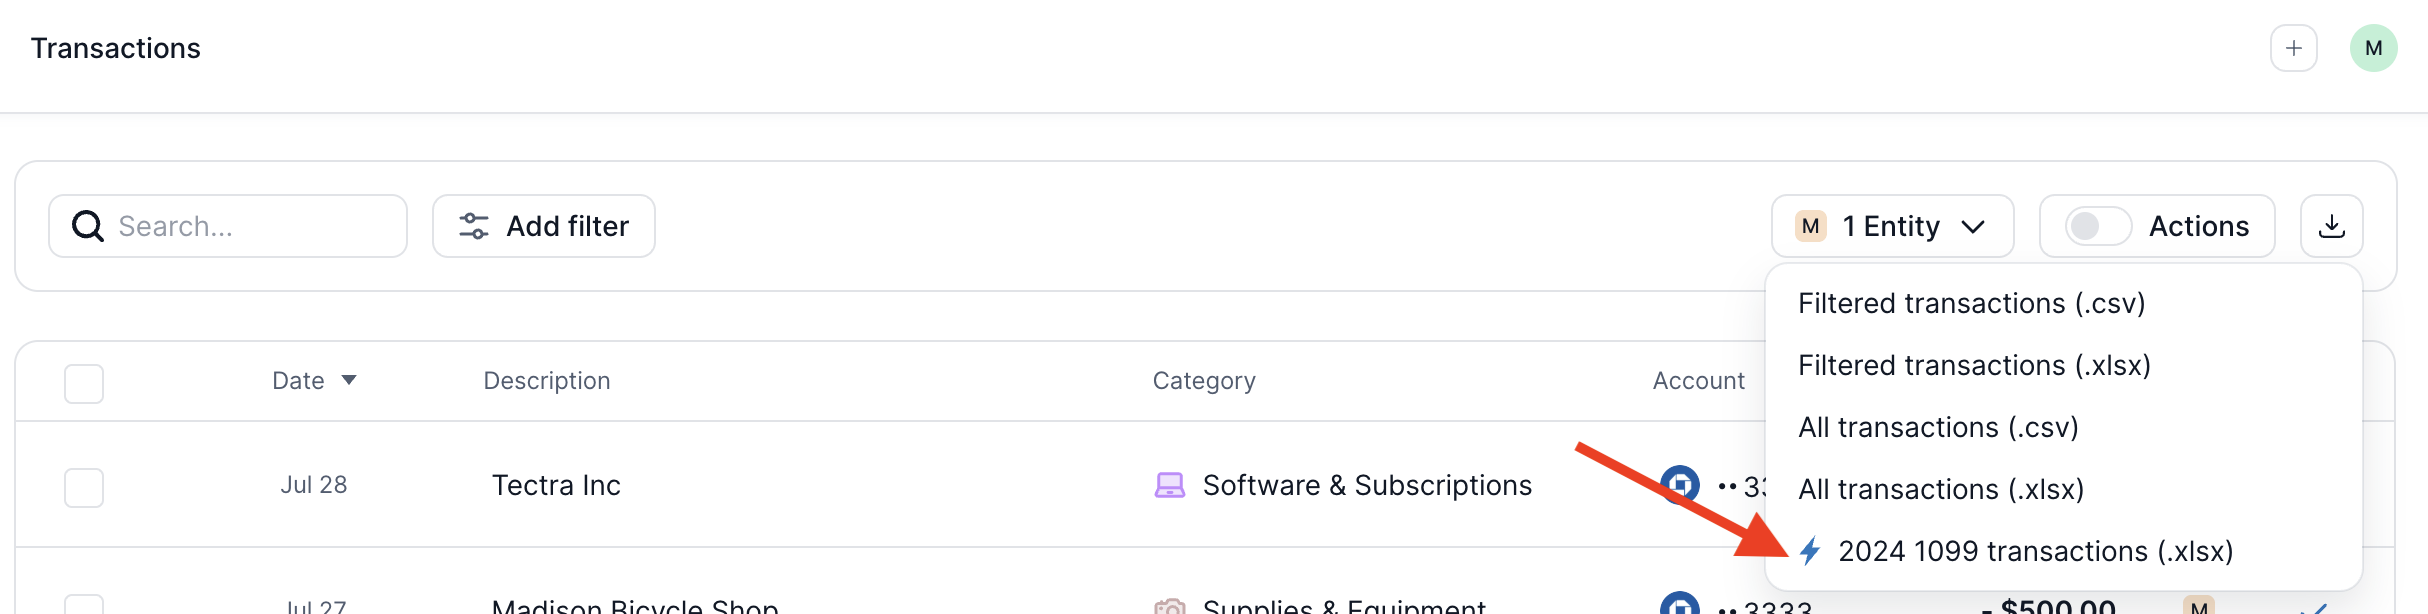Image resolution: width=2428 pixels, height=614 pixels.
Task: Choose All transactions (.xlsx) export
Action: click(x=1940, y=489)
